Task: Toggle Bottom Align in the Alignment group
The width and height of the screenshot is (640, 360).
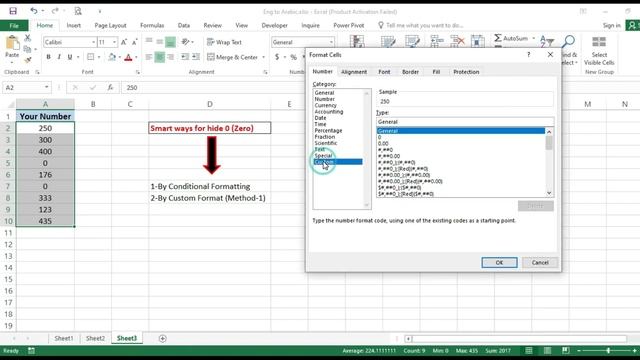Action: point(170,42)
